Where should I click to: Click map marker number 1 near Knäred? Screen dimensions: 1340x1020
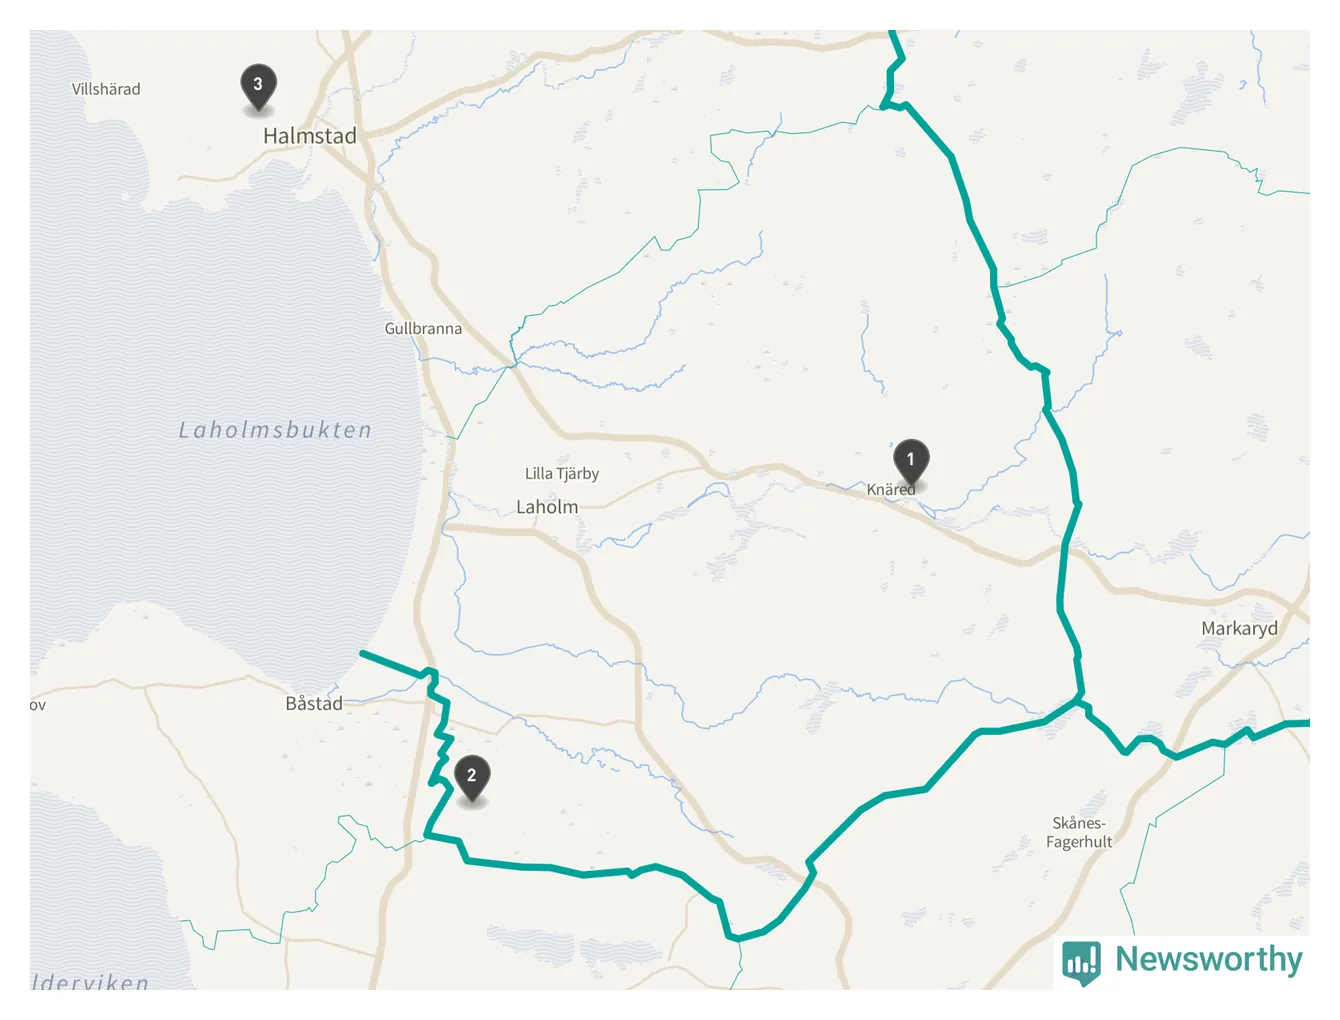tap(911, 460)
